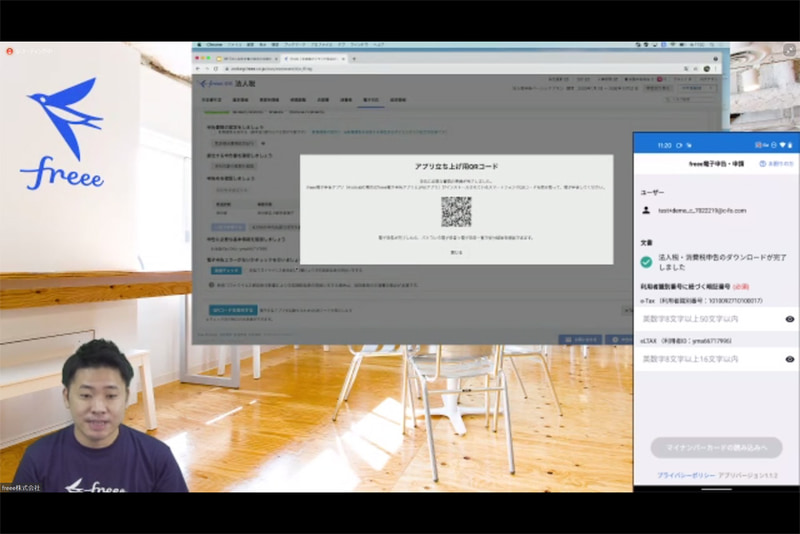800x534 pixels.
Task: Click the red notification badge in freee header
Action: (660, 80)
